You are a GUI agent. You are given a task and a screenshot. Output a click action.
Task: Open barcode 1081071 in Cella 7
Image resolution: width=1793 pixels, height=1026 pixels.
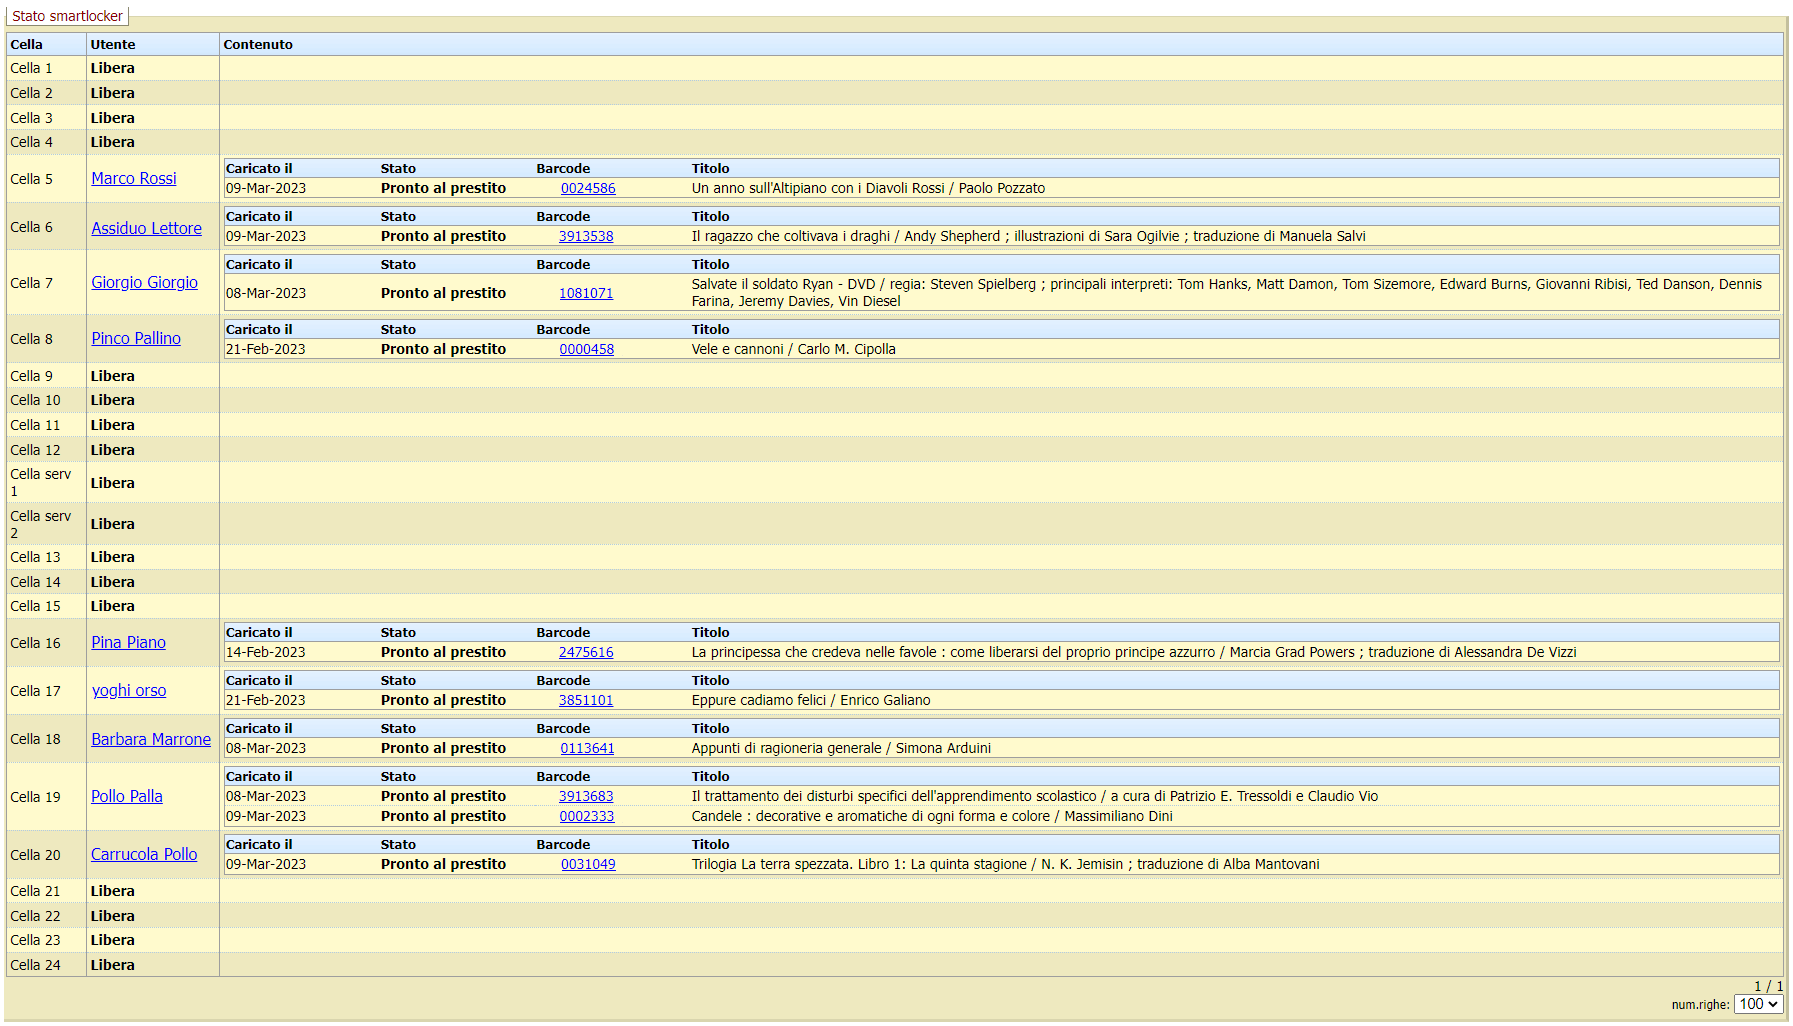[587, 293]
